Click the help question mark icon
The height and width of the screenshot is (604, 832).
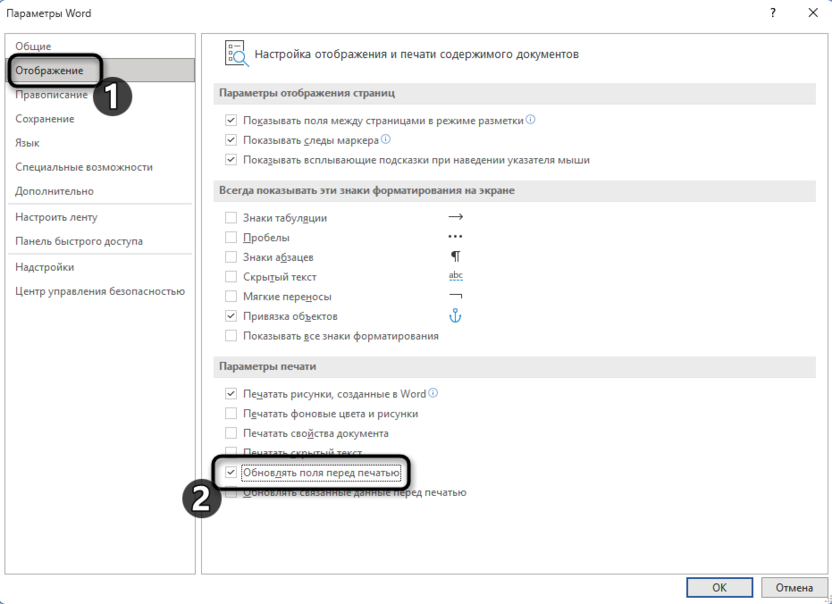click(773, 12)
